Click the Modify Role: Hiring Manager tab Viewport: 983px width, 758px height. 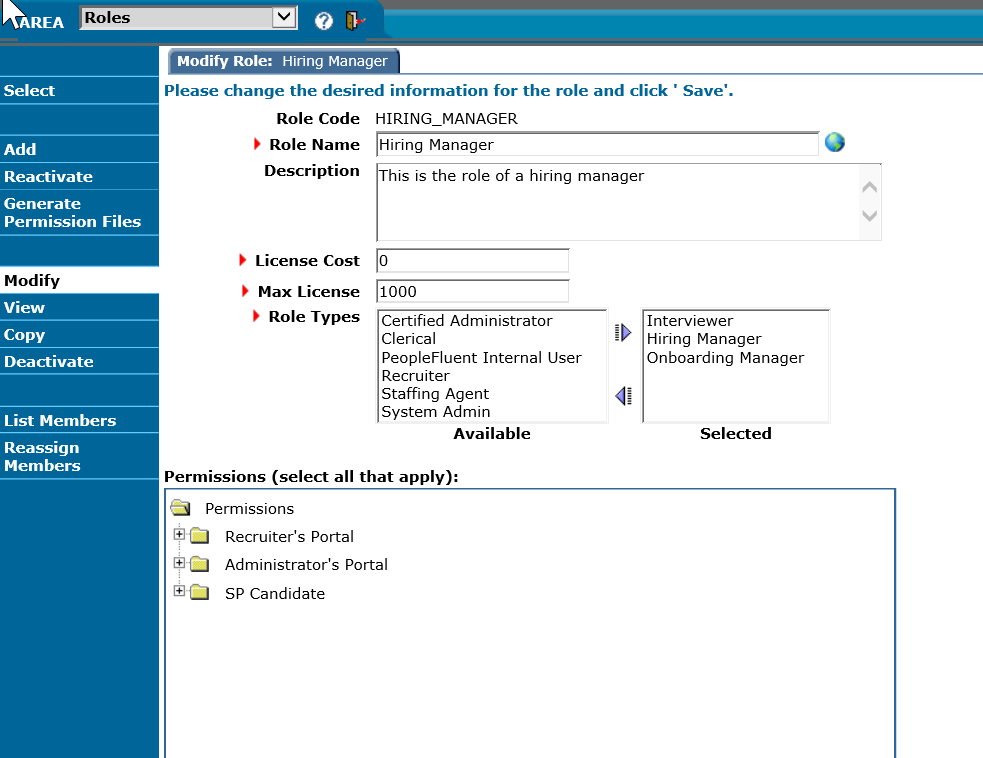(283, 61)
